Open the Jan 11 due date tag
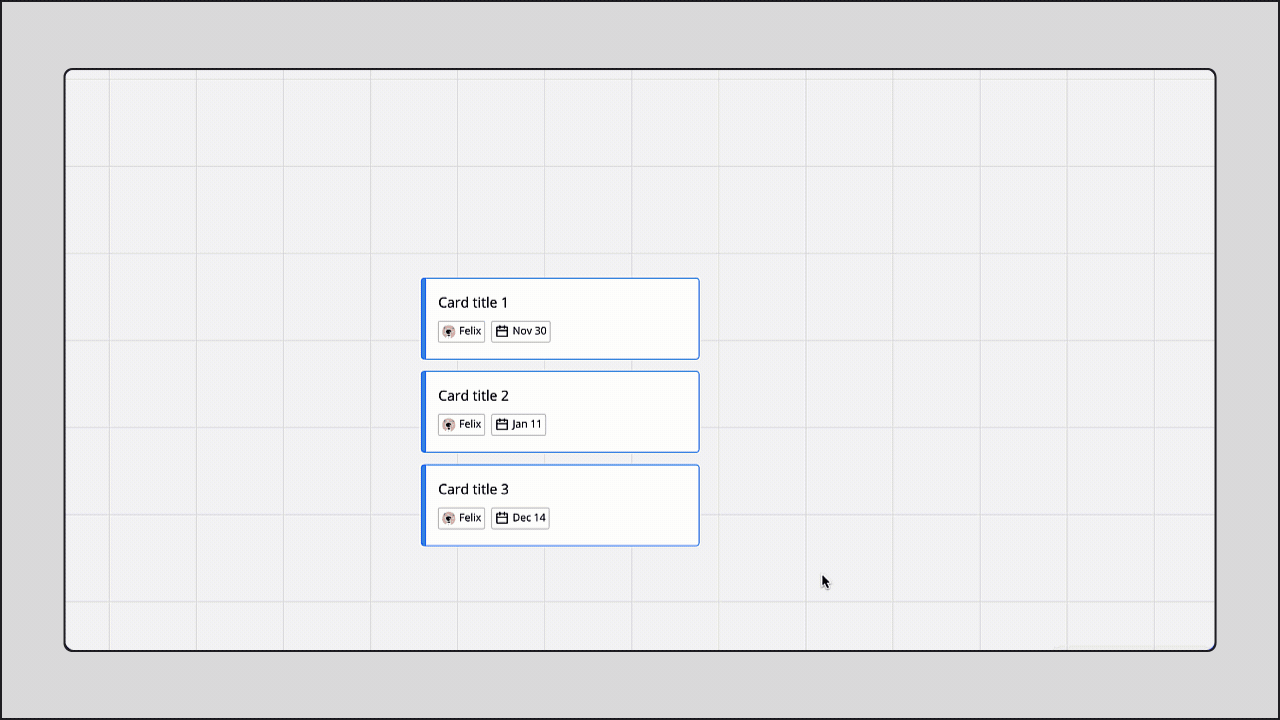Viewport: 1280px width, 720px height. [x=519, y=424]
